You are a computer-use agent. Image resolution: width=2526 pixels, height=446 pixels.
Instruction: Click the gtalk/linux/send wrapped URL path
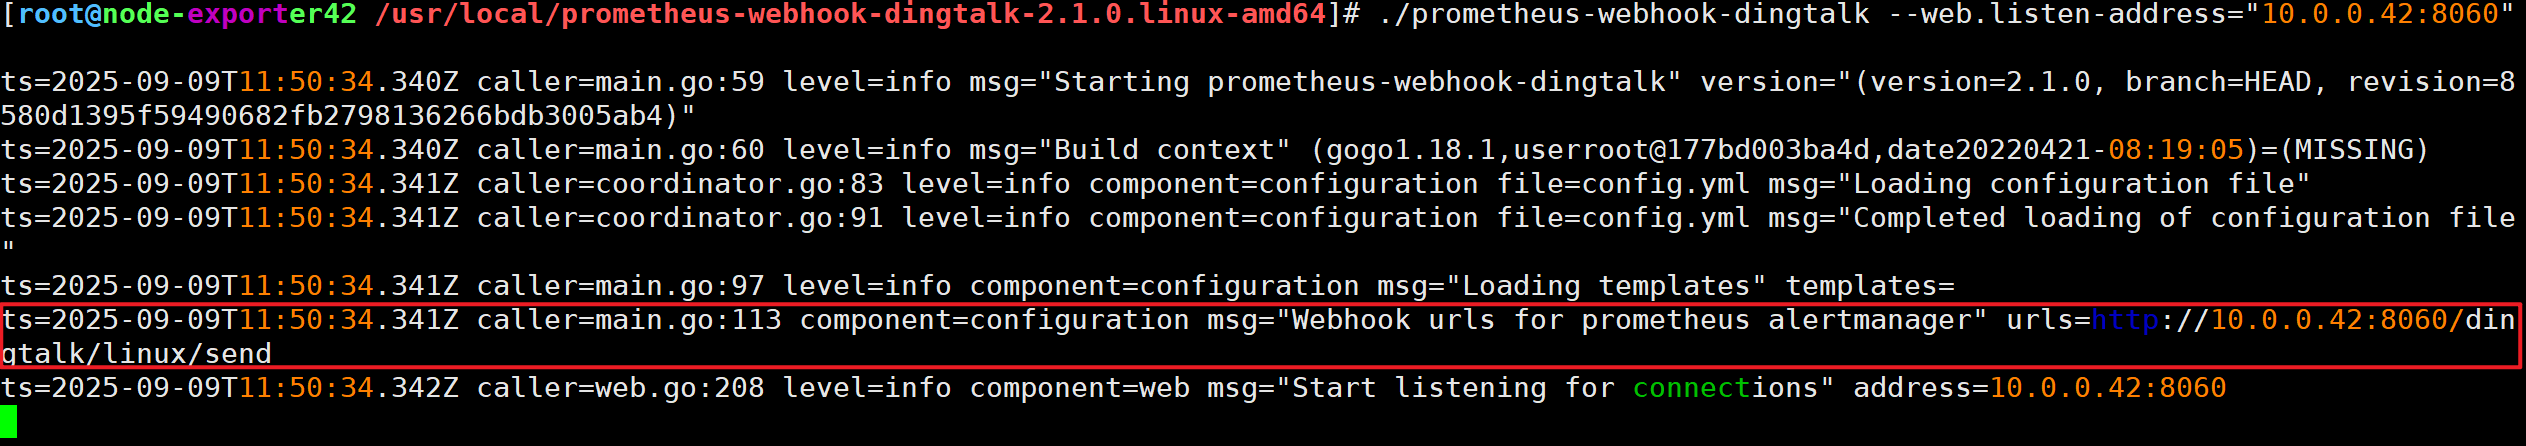[137, 354]
